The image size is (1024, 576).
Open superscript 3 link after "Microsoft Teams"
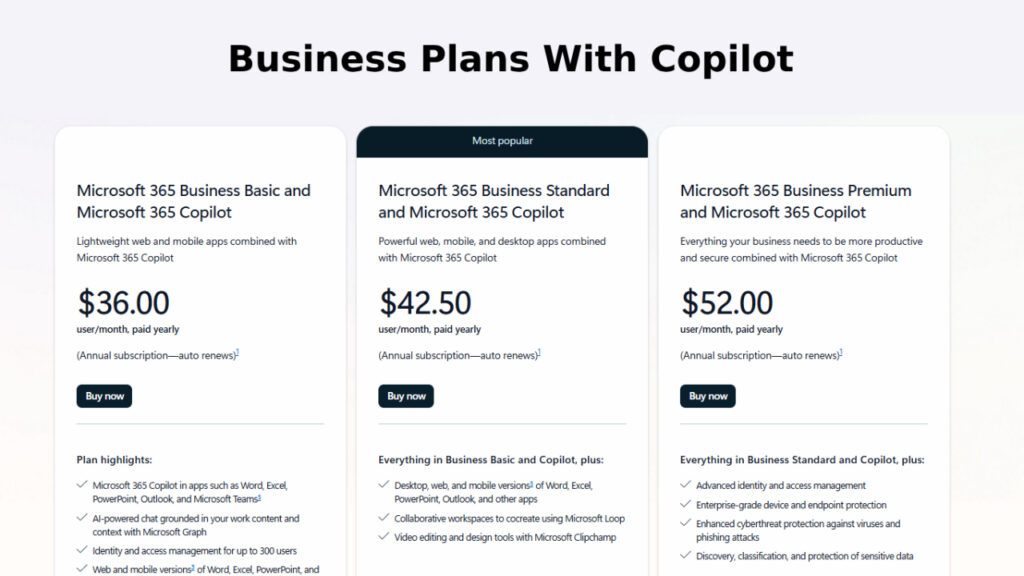(x=259, y=496)
